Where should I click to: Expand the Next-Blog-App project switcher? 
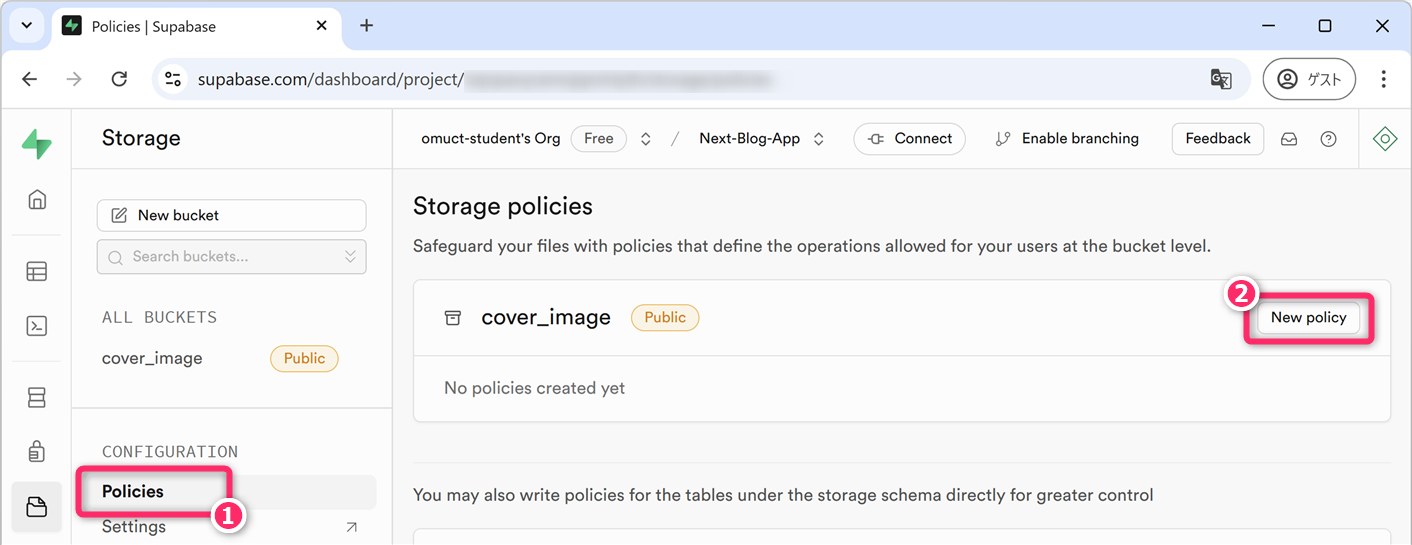pyautogui.click(x=819, y=139)
